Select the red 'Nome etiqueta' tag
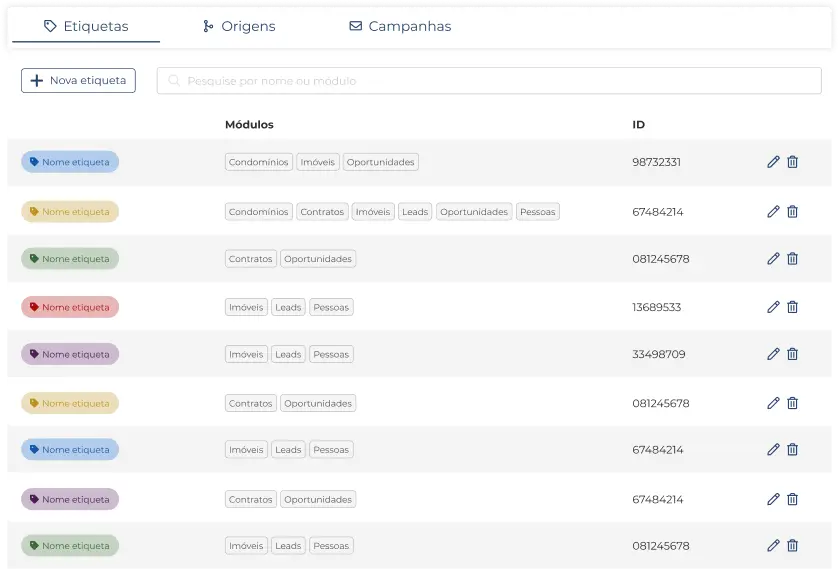 pos(70,307)
